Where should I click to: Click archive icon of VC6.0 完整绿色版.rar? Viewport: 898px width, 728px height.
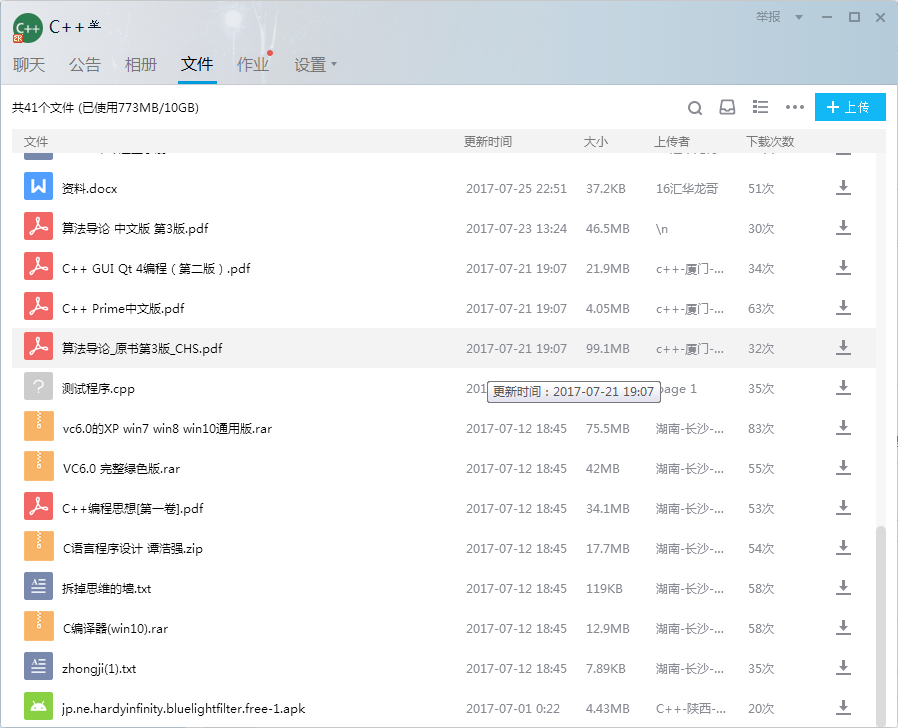38,466
